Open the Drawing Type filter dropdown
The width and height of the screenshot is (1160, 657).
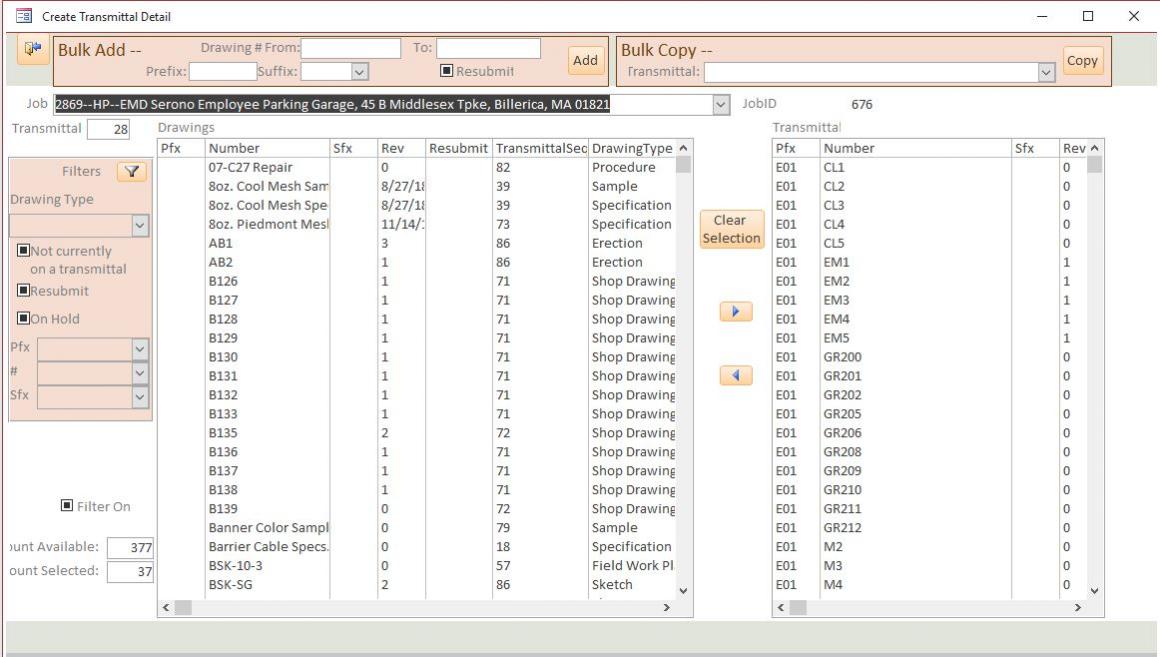[x=140, y=226]
